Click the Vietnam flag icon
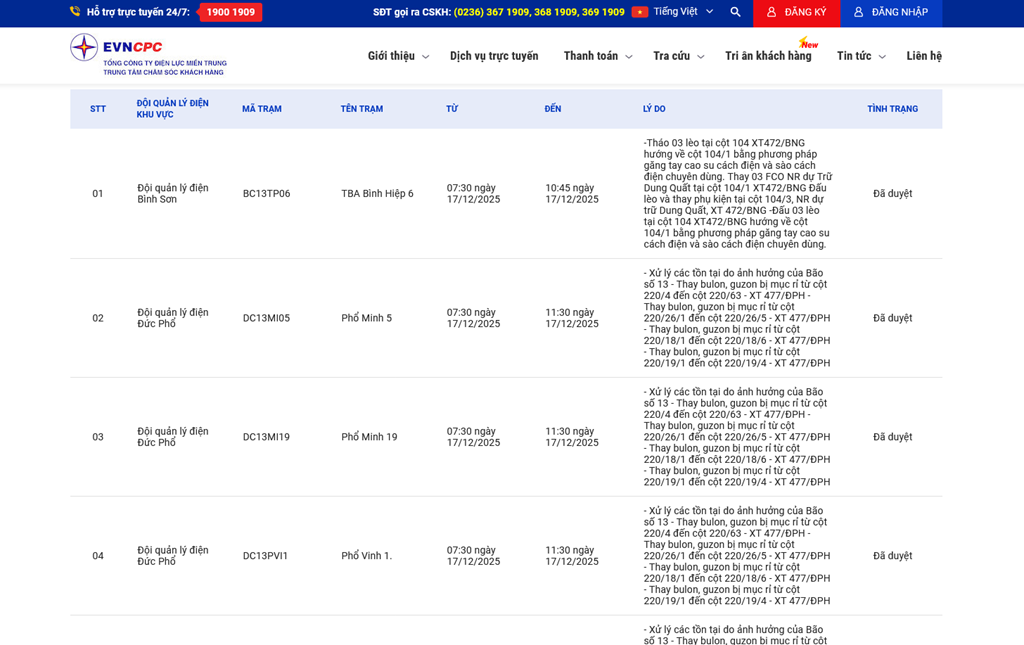1024x645 pixels. [640, 12]
